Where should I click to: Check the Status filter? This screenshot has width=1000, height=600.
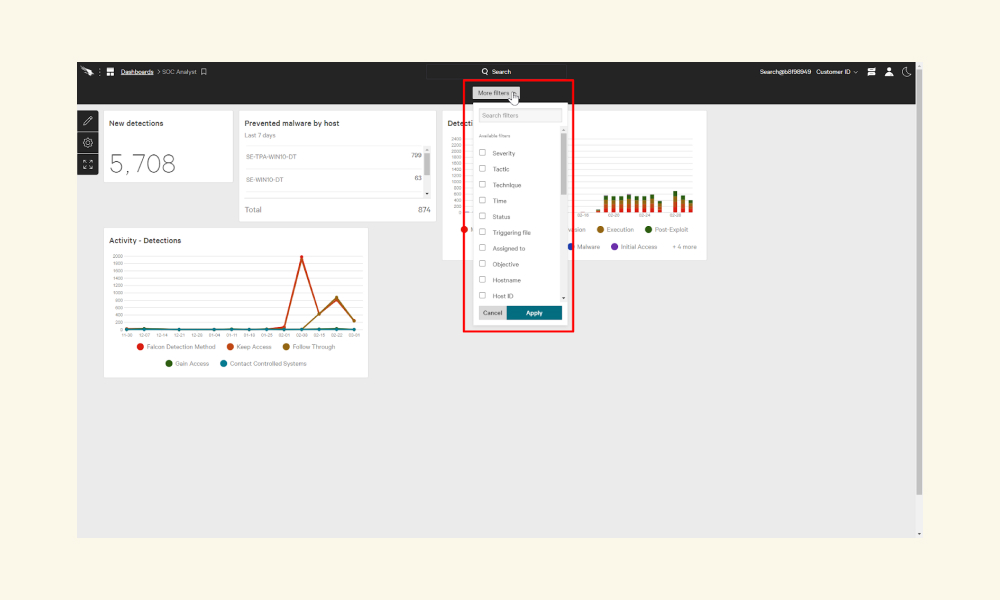coord(483,216)
